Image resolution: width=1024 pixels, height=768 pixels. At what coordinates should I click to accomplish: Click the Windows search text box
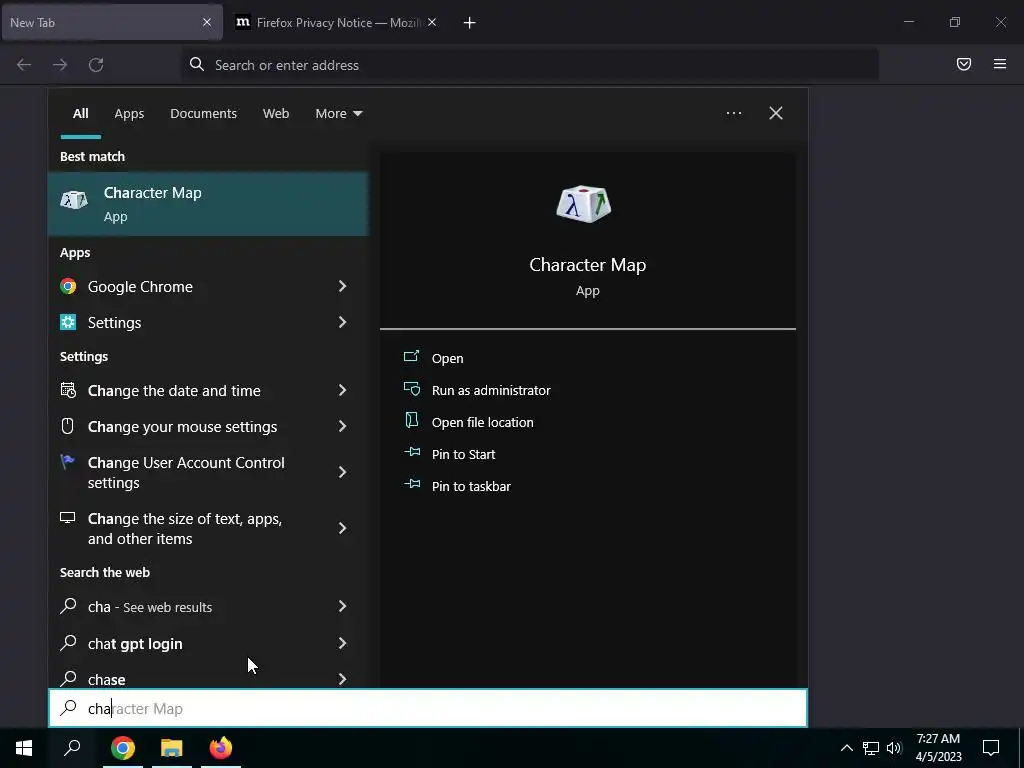428,708
